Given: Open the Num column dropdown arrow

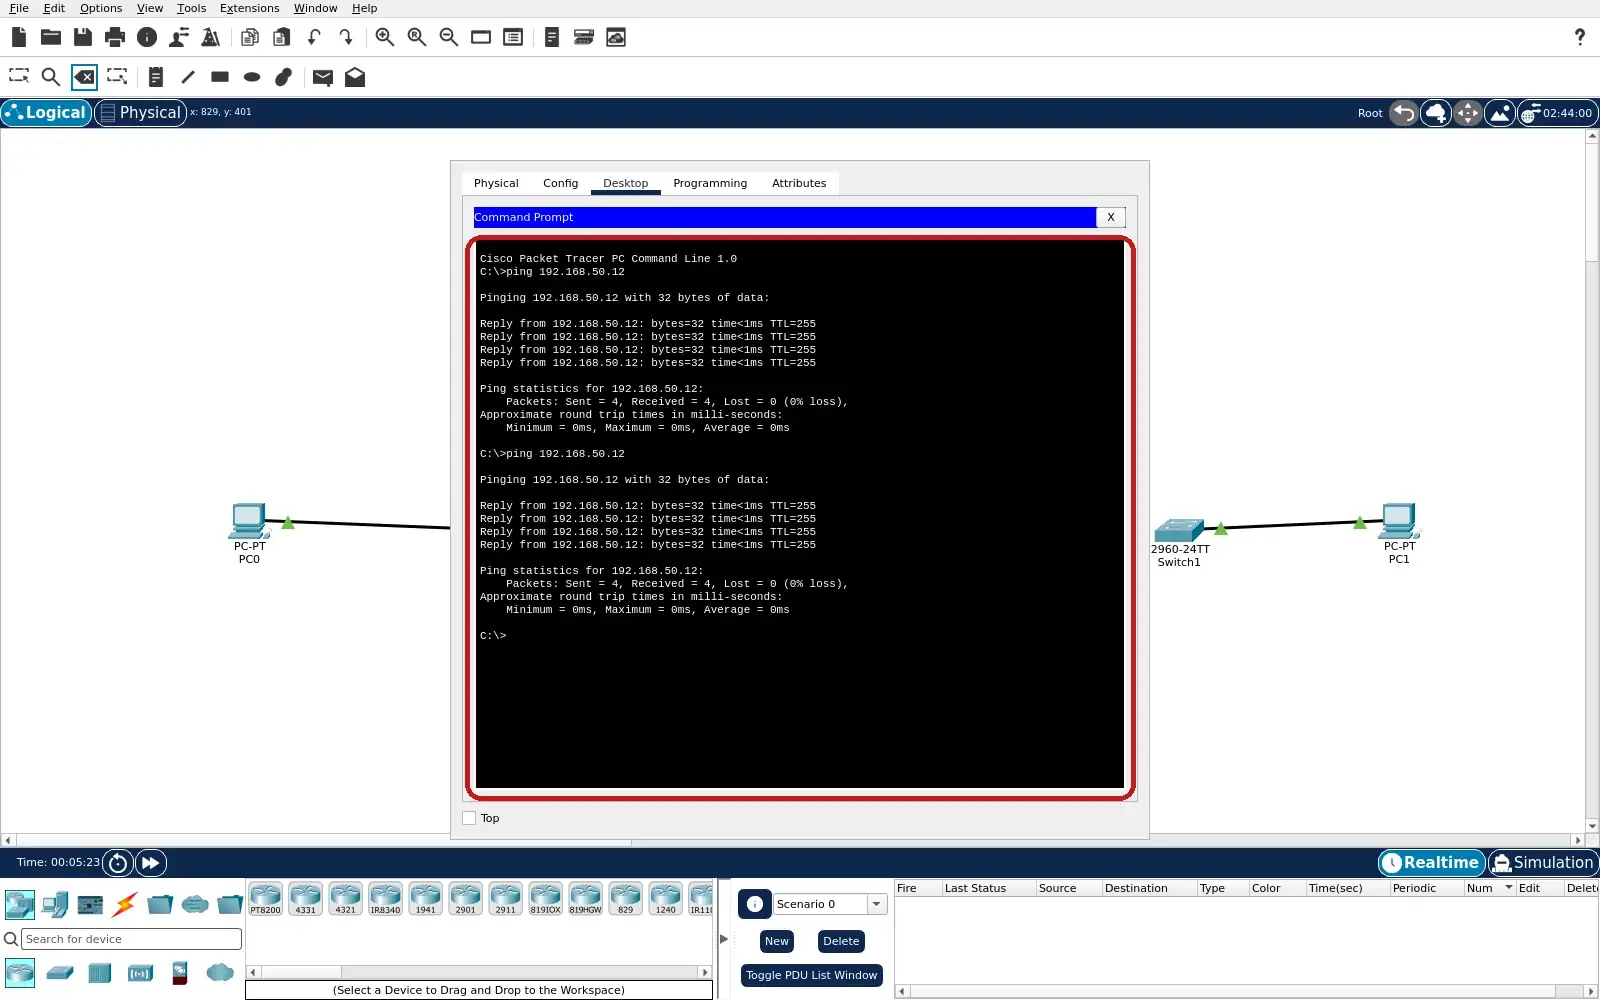Looking at the screenshot, I should click(x=1508, y=888).
